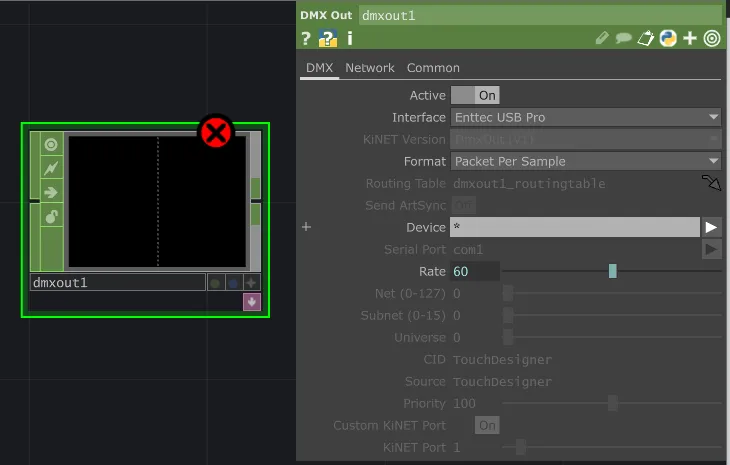Click the star icon beside dmxout1 name
The image size is (730, 465).
[x=251, y=283]
